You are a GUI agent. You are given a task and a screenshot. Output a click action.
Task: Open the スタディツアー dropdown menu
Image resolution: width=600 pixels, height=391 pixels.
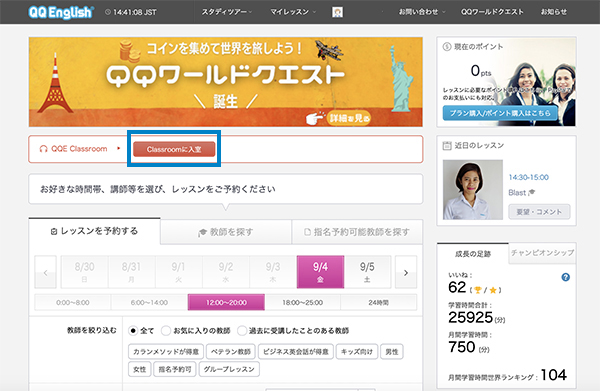tap(227, 12)
